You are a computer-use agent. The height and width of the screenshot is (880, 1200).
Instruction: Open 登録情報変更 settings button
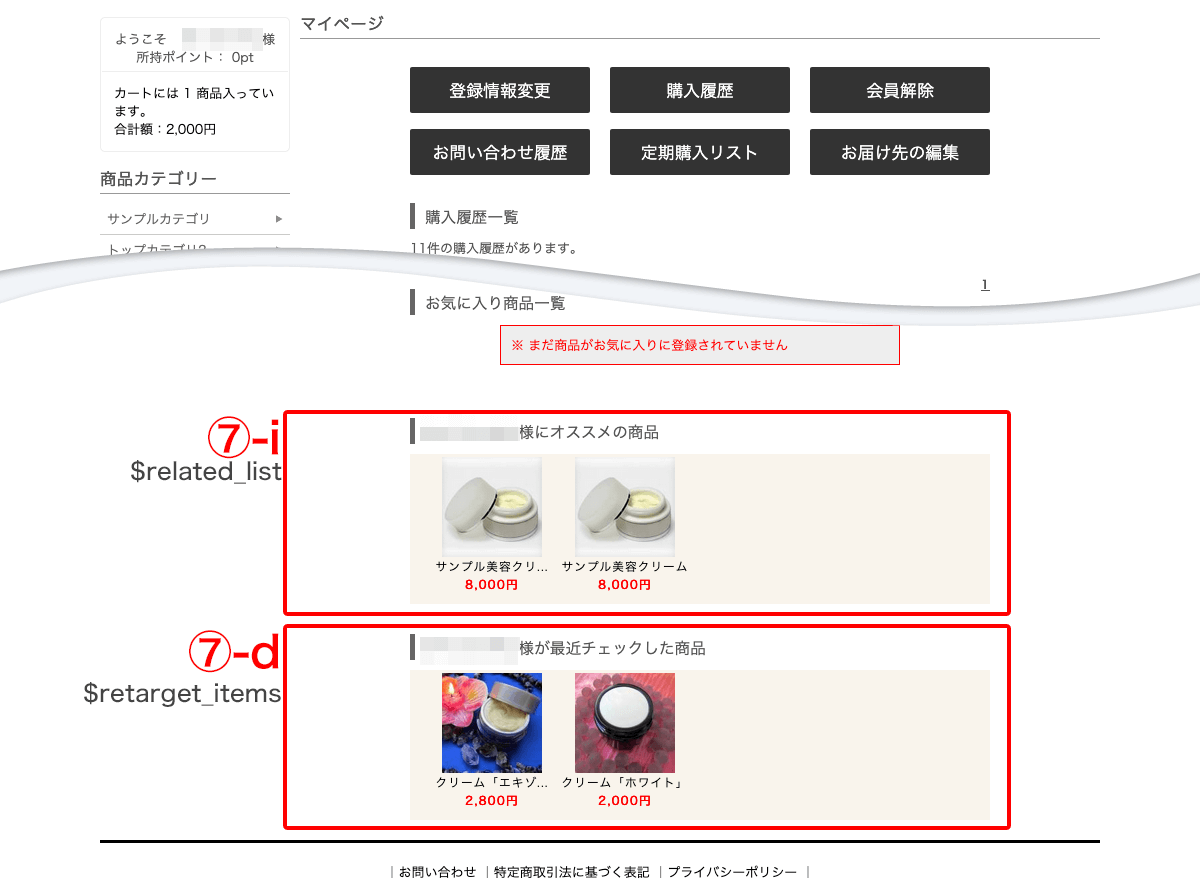click(x=500, y=90)
